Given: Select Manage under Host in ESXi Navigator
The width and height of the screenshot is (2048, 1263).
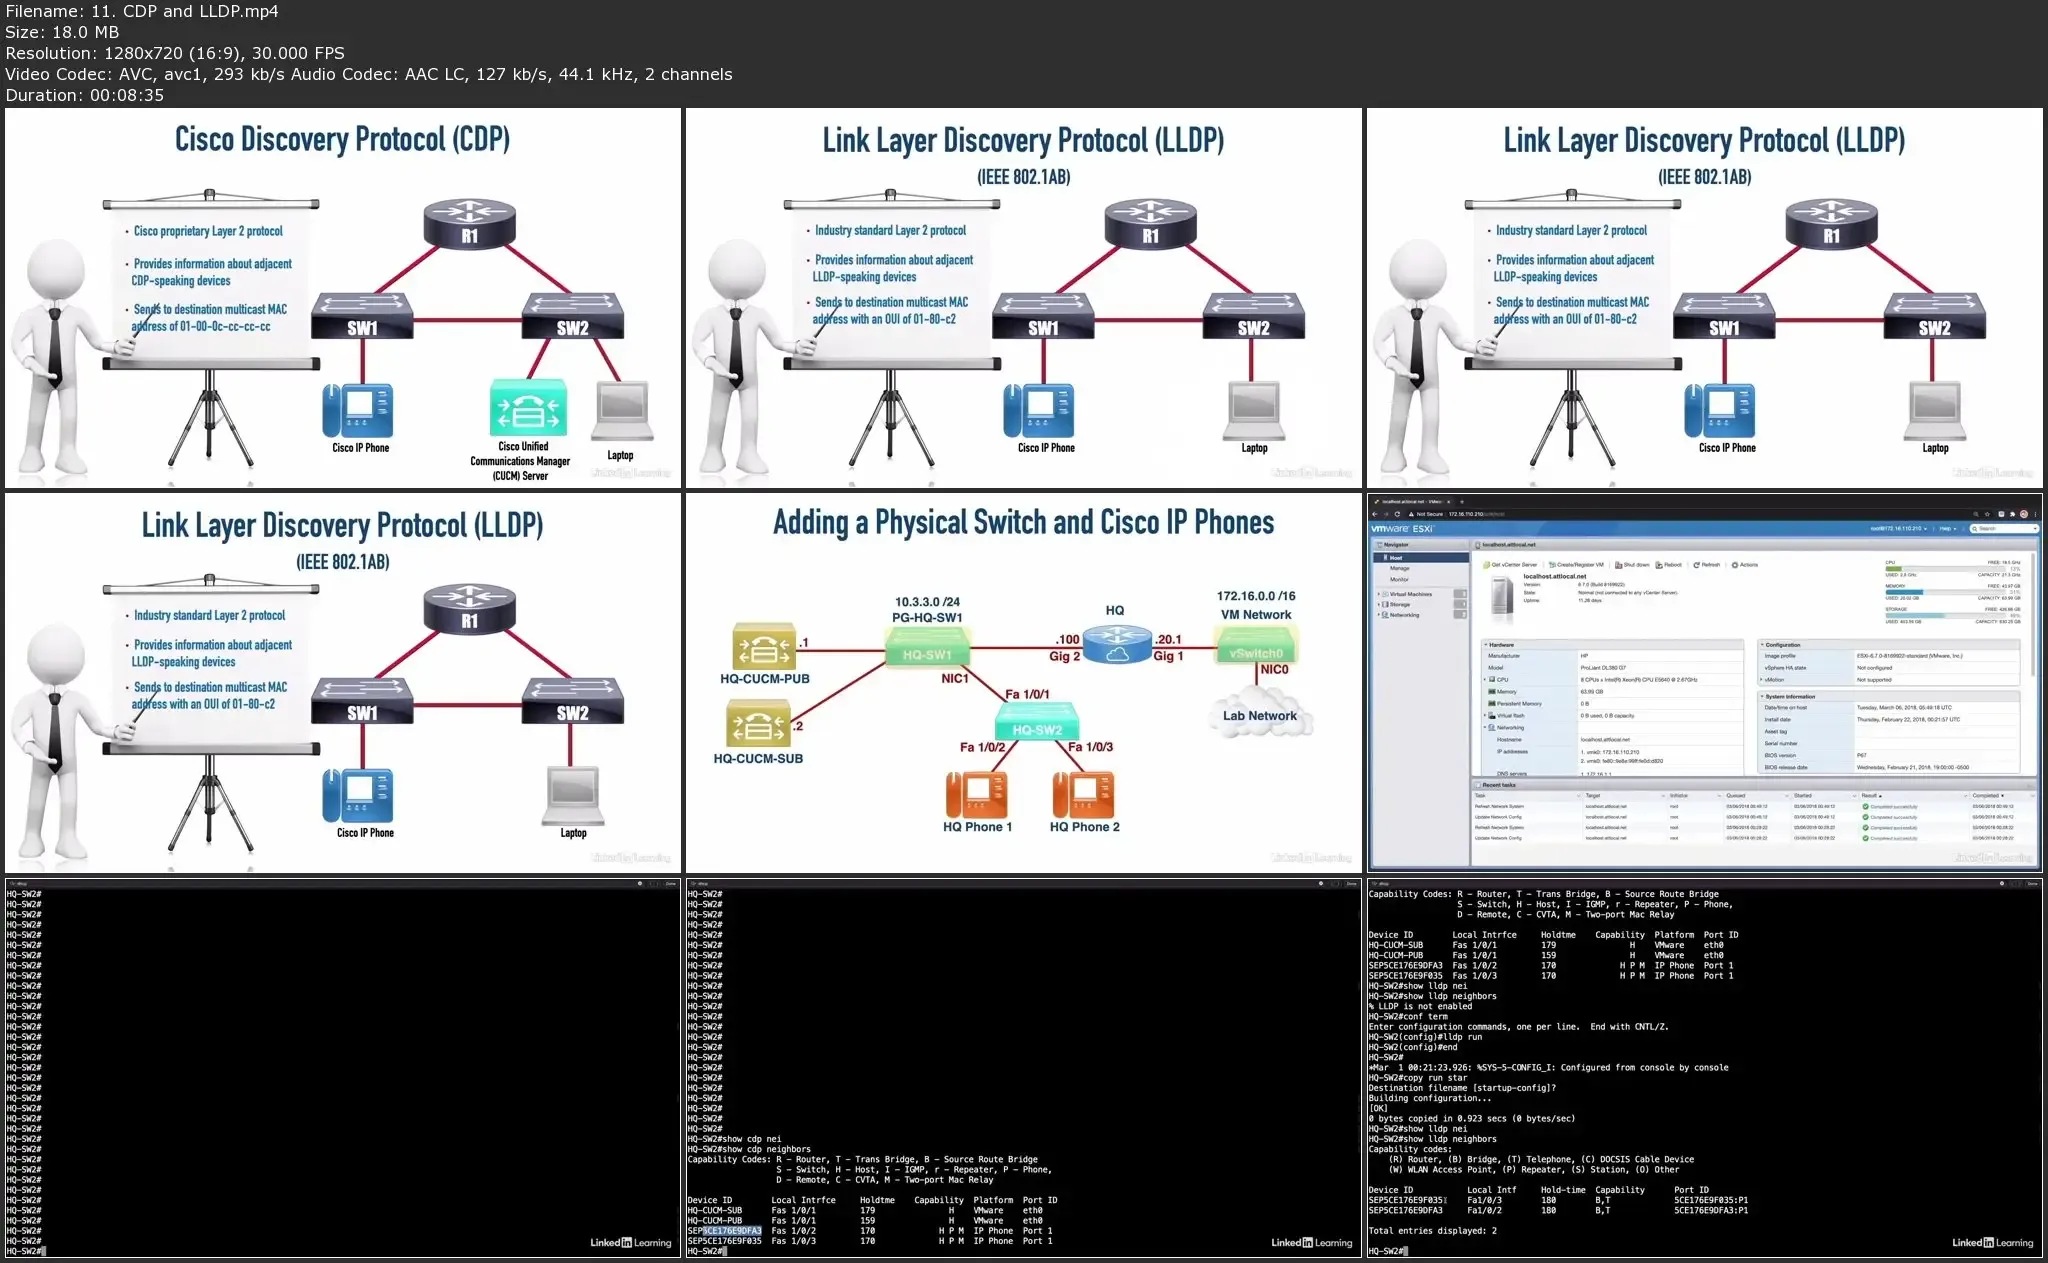Looking at the screenshot, I should [1400, 568].
